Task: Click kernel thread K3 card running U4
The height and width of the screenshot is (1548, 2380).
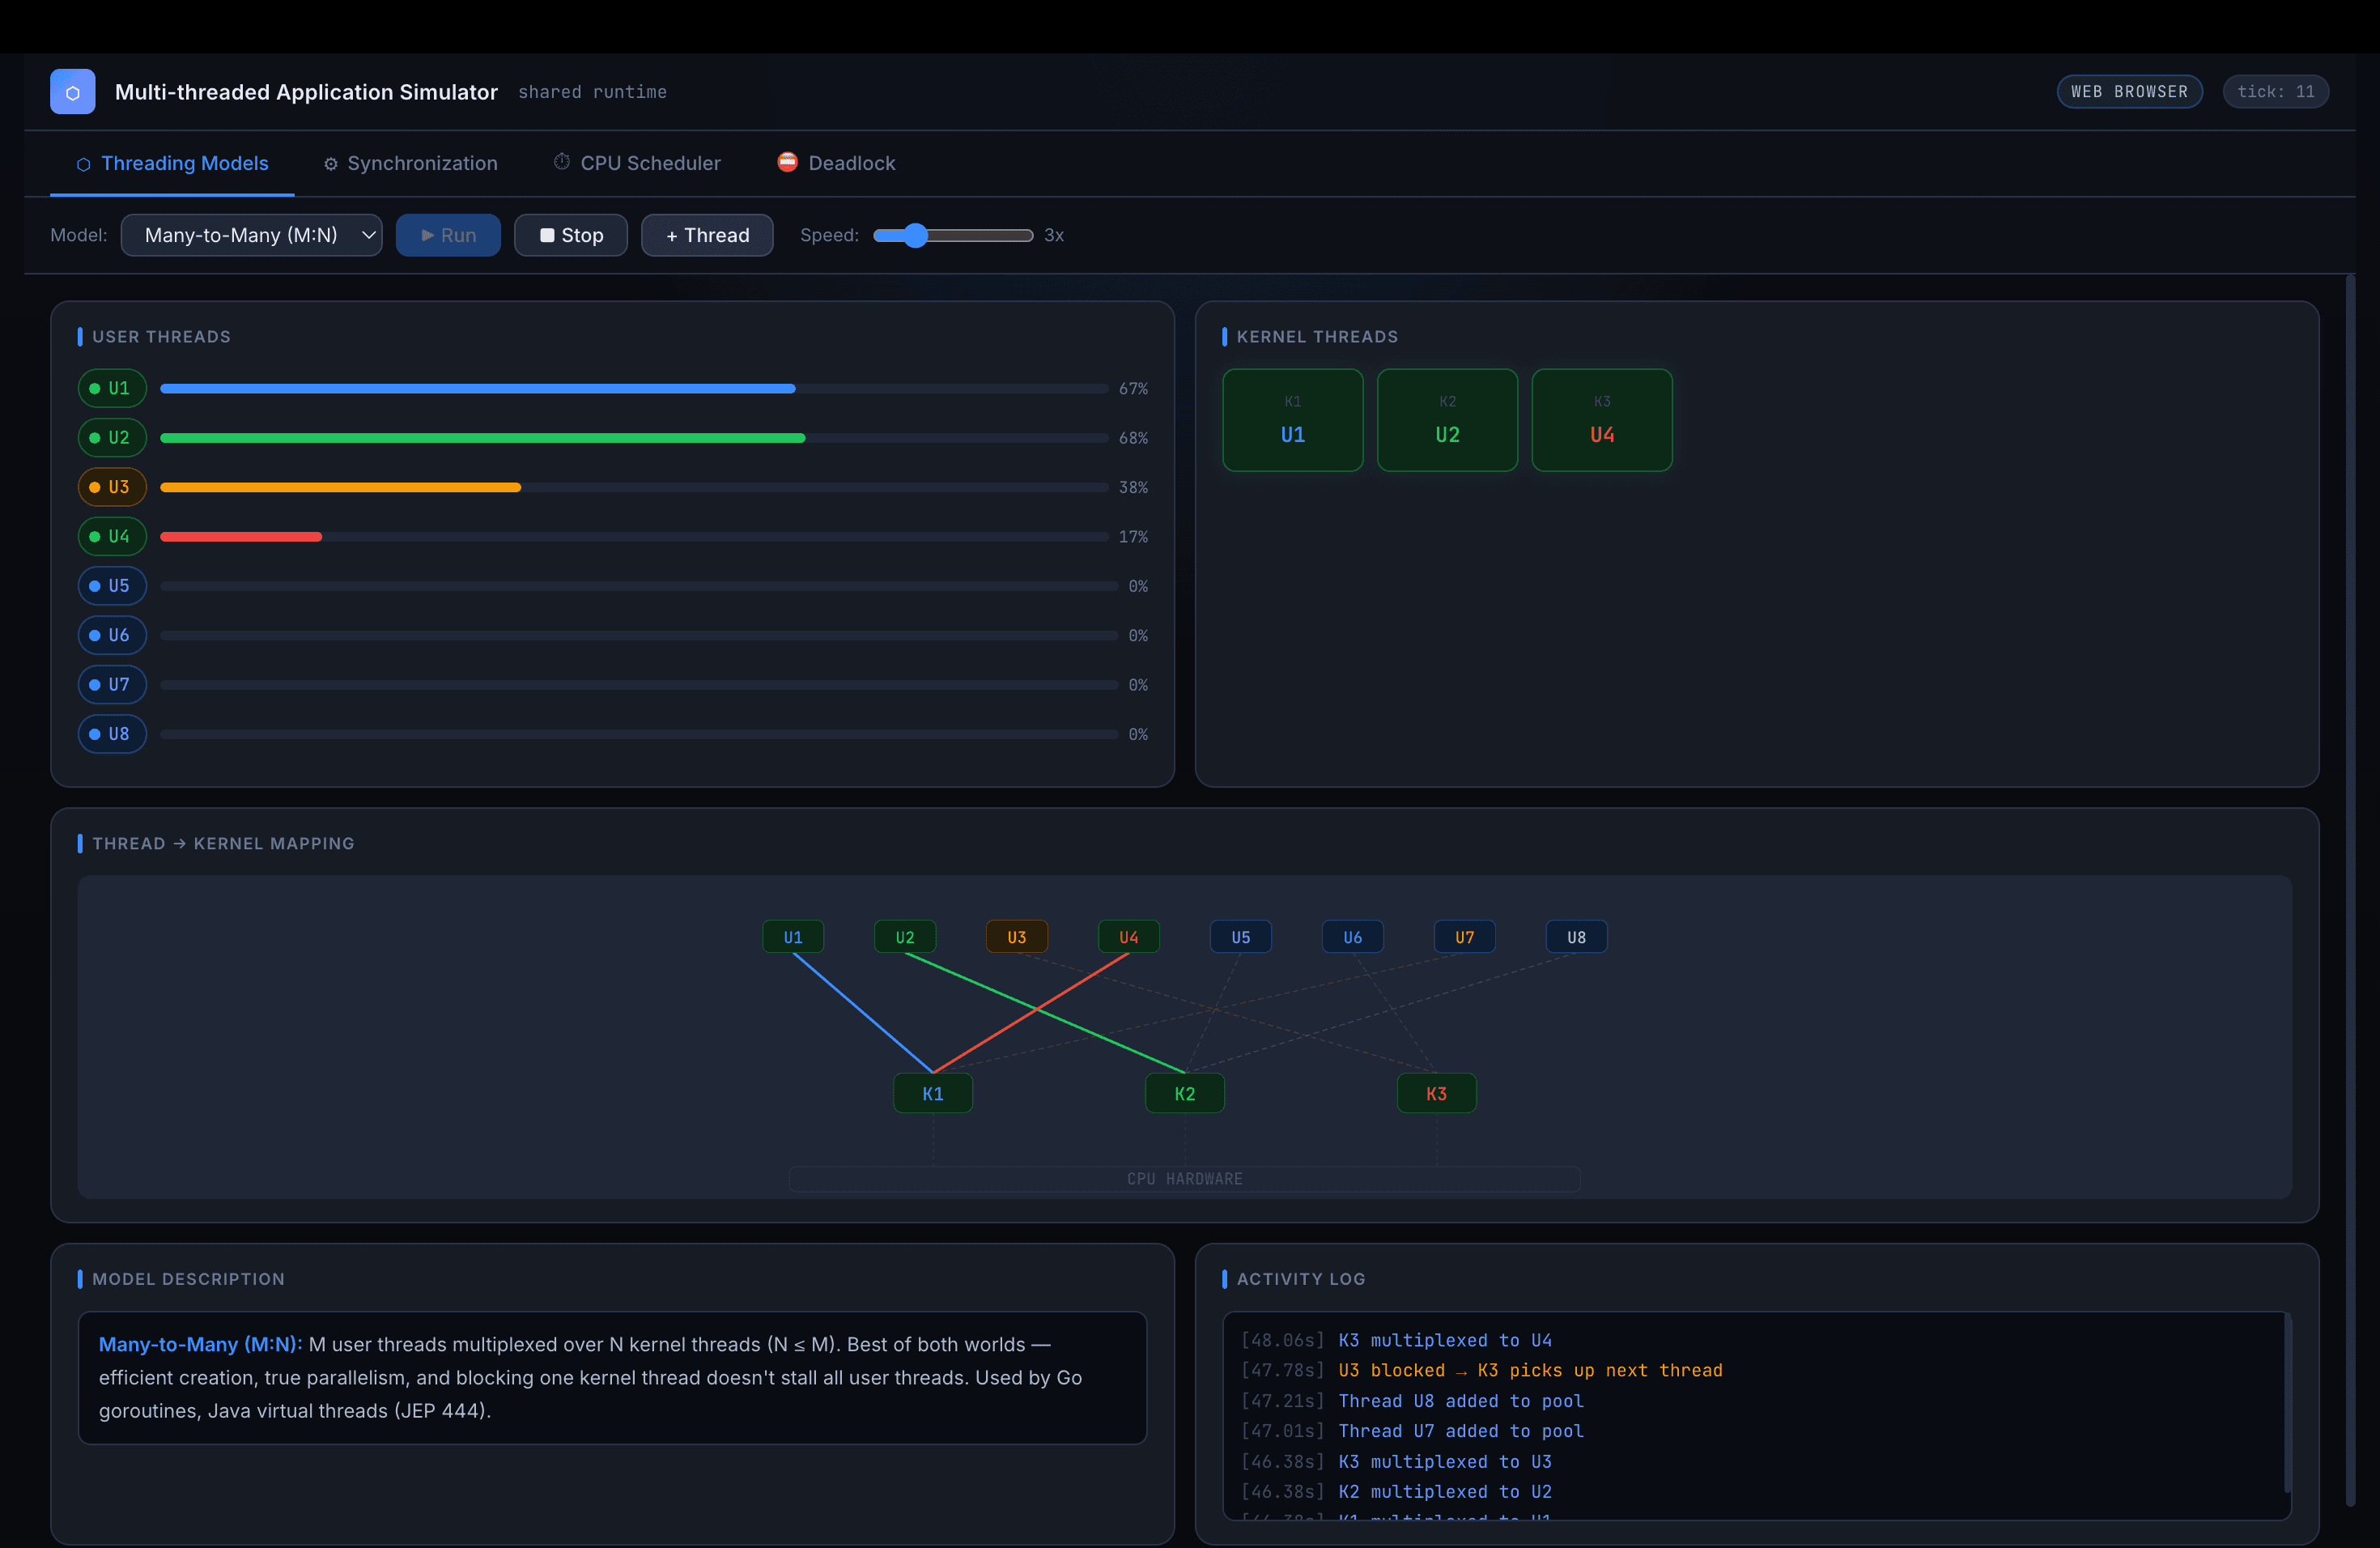Action: pos(1602,420)
